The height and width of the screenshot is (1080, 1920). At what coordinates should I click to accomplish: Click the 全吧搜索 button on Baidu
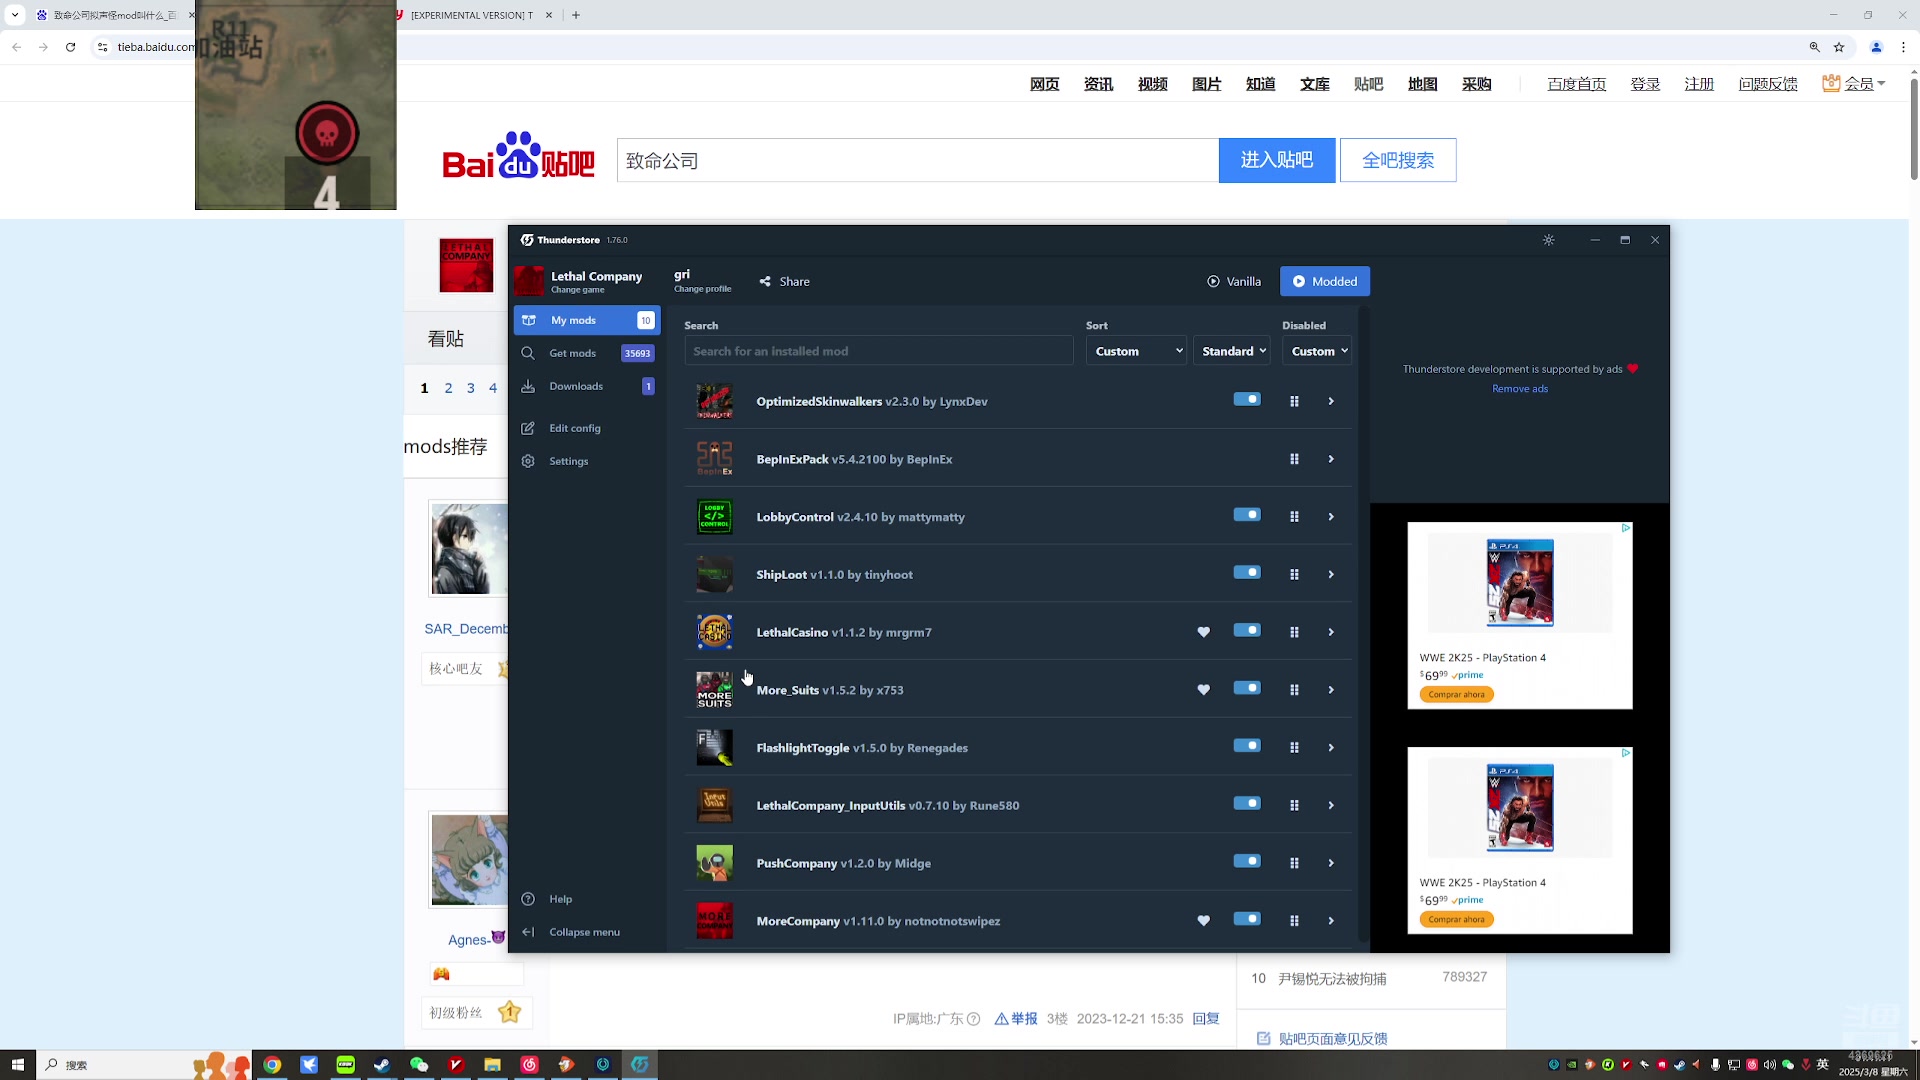click(x=1398, y=160)
